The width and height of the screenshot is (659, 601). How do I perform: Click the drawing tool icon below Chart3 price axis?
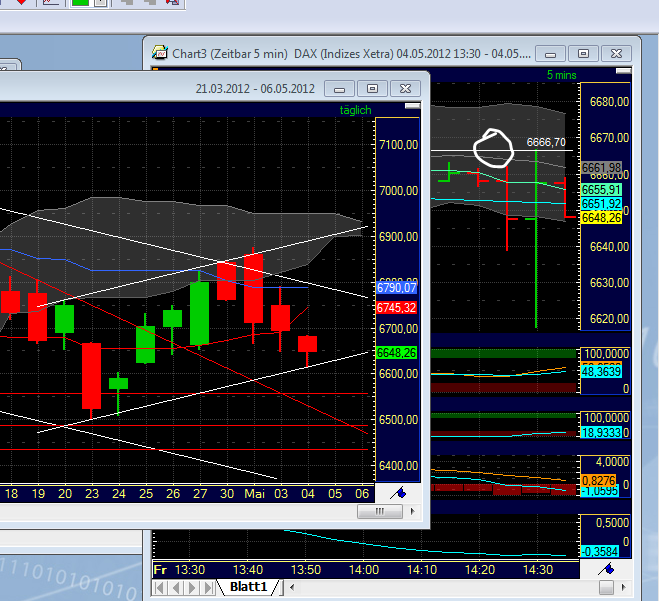click(x=606, y=569)
